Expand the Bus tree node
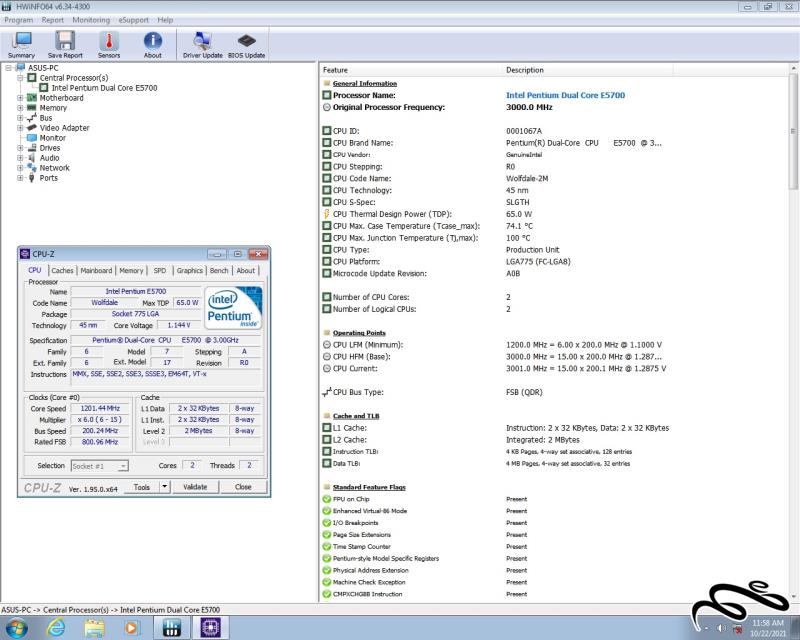This screenshot has height=640, width=800. pyautogui.click(x=20, y=117)
